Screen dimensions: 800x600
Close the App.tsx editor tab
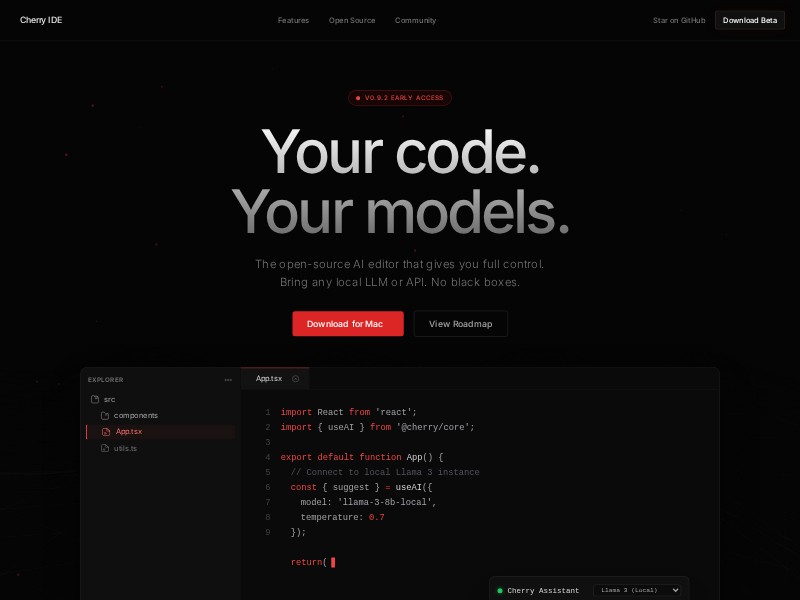coord(295,379)
